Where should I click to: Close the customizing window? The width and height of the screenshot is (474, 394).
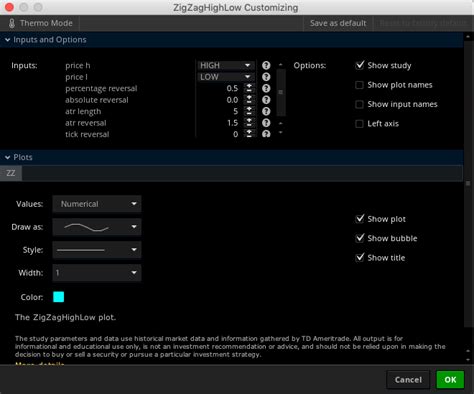point(9,7)
